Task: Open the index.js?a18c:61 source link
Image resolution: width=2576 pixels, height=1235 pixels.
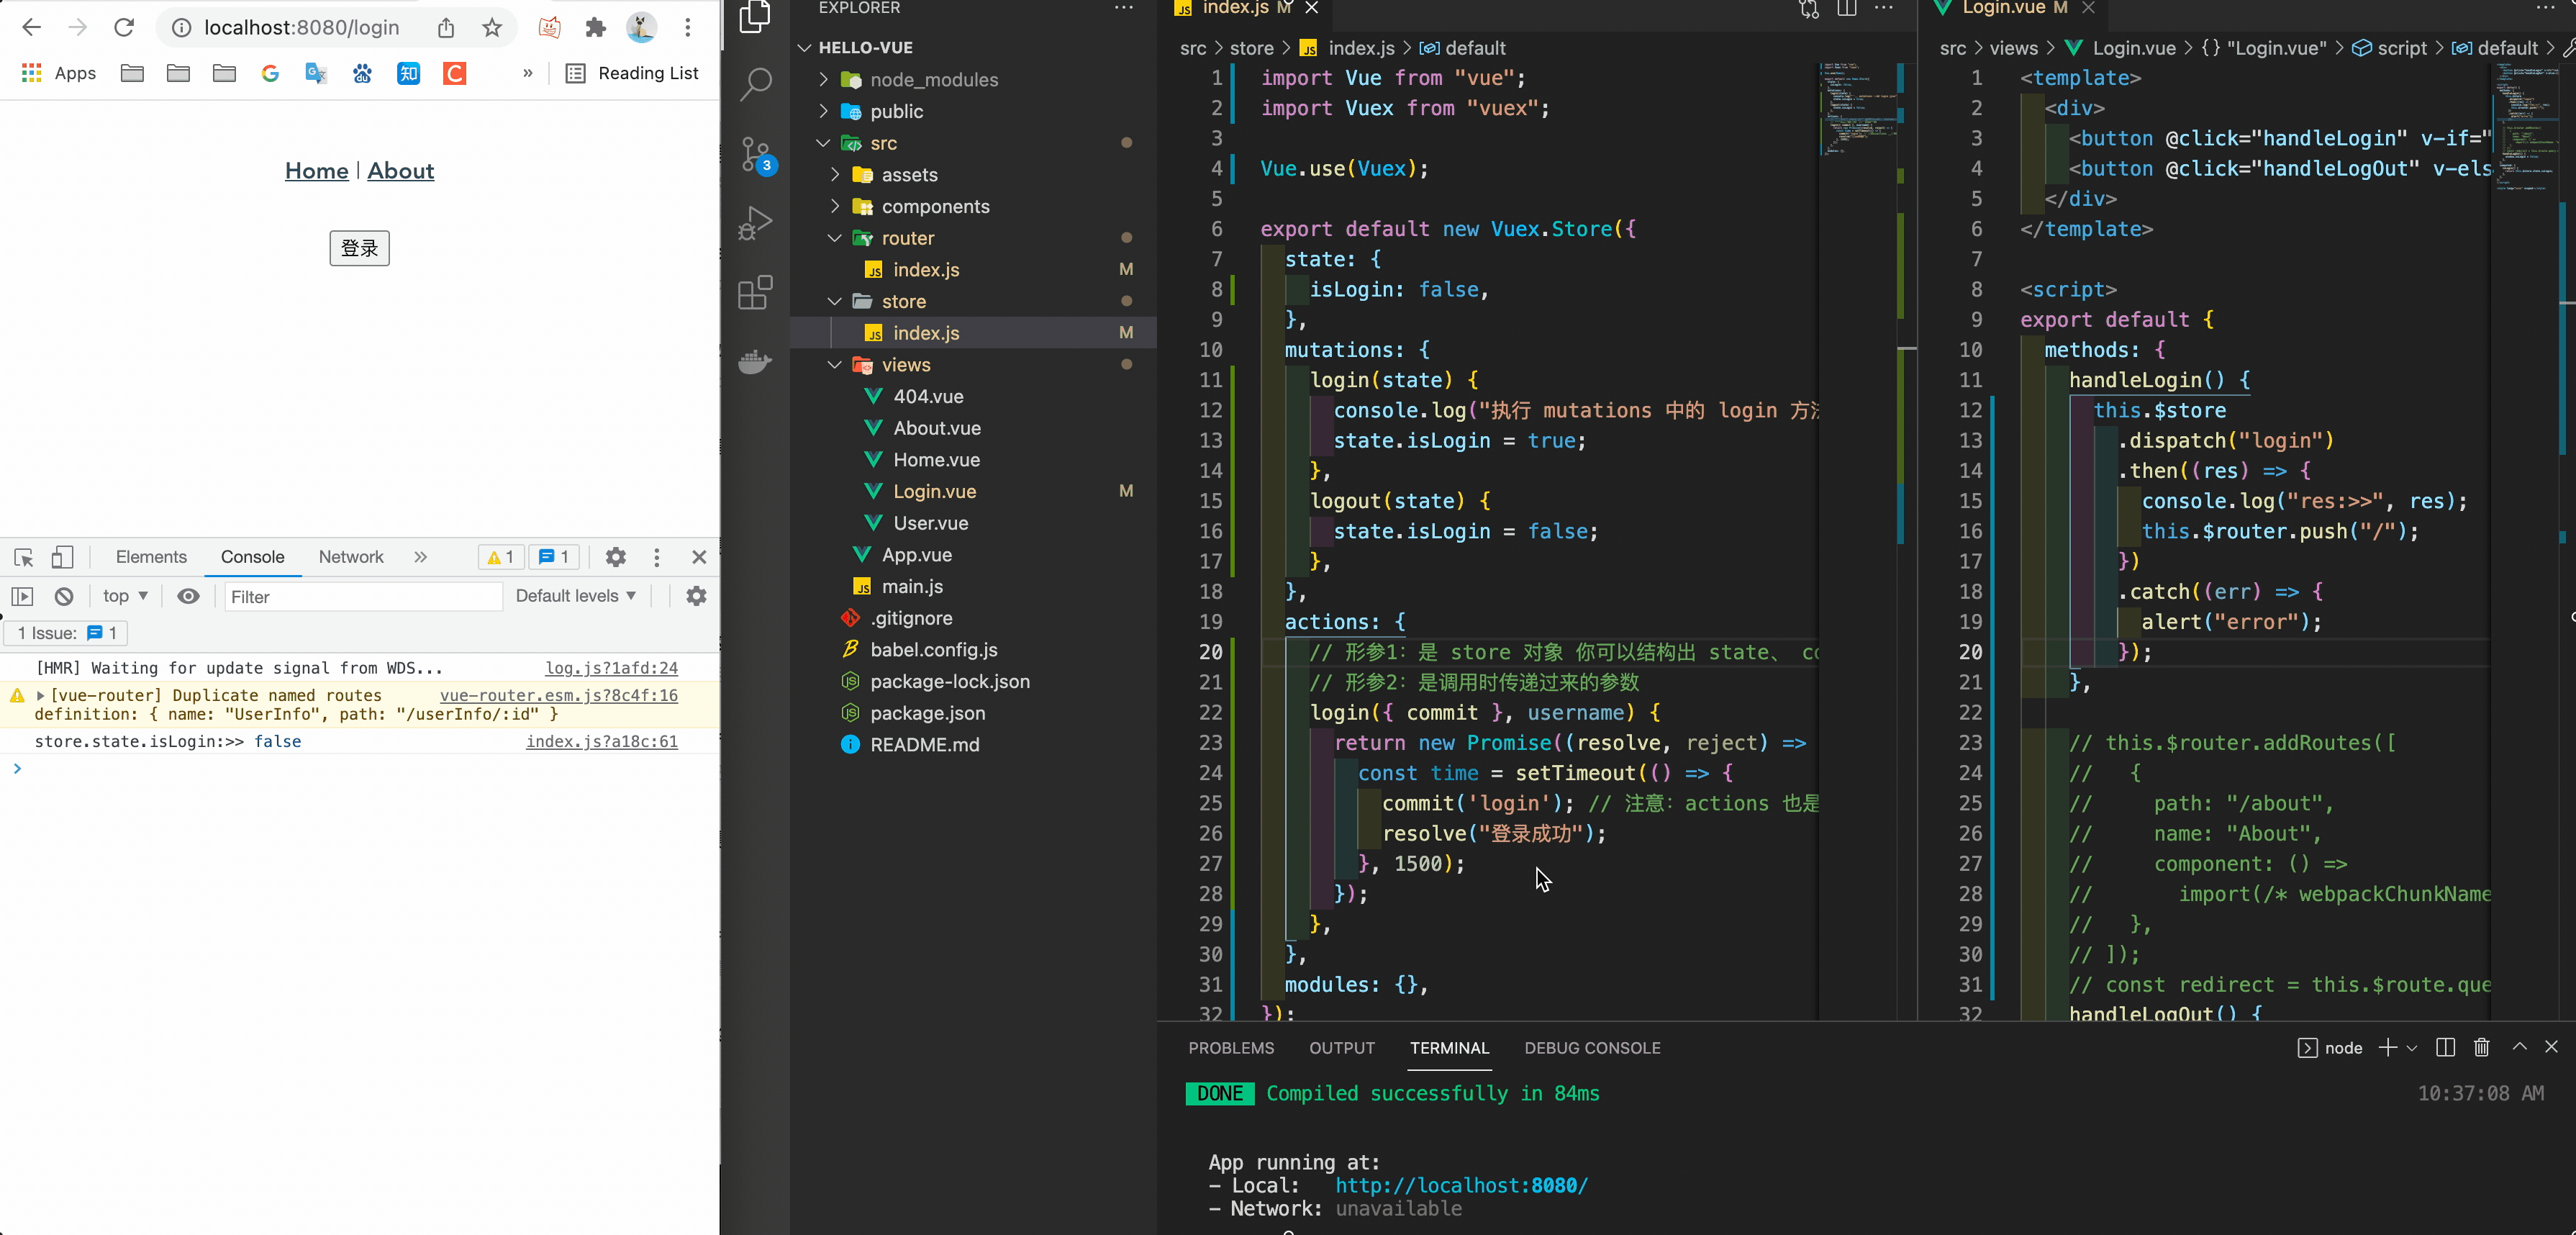Action: [x=601, y=741]
